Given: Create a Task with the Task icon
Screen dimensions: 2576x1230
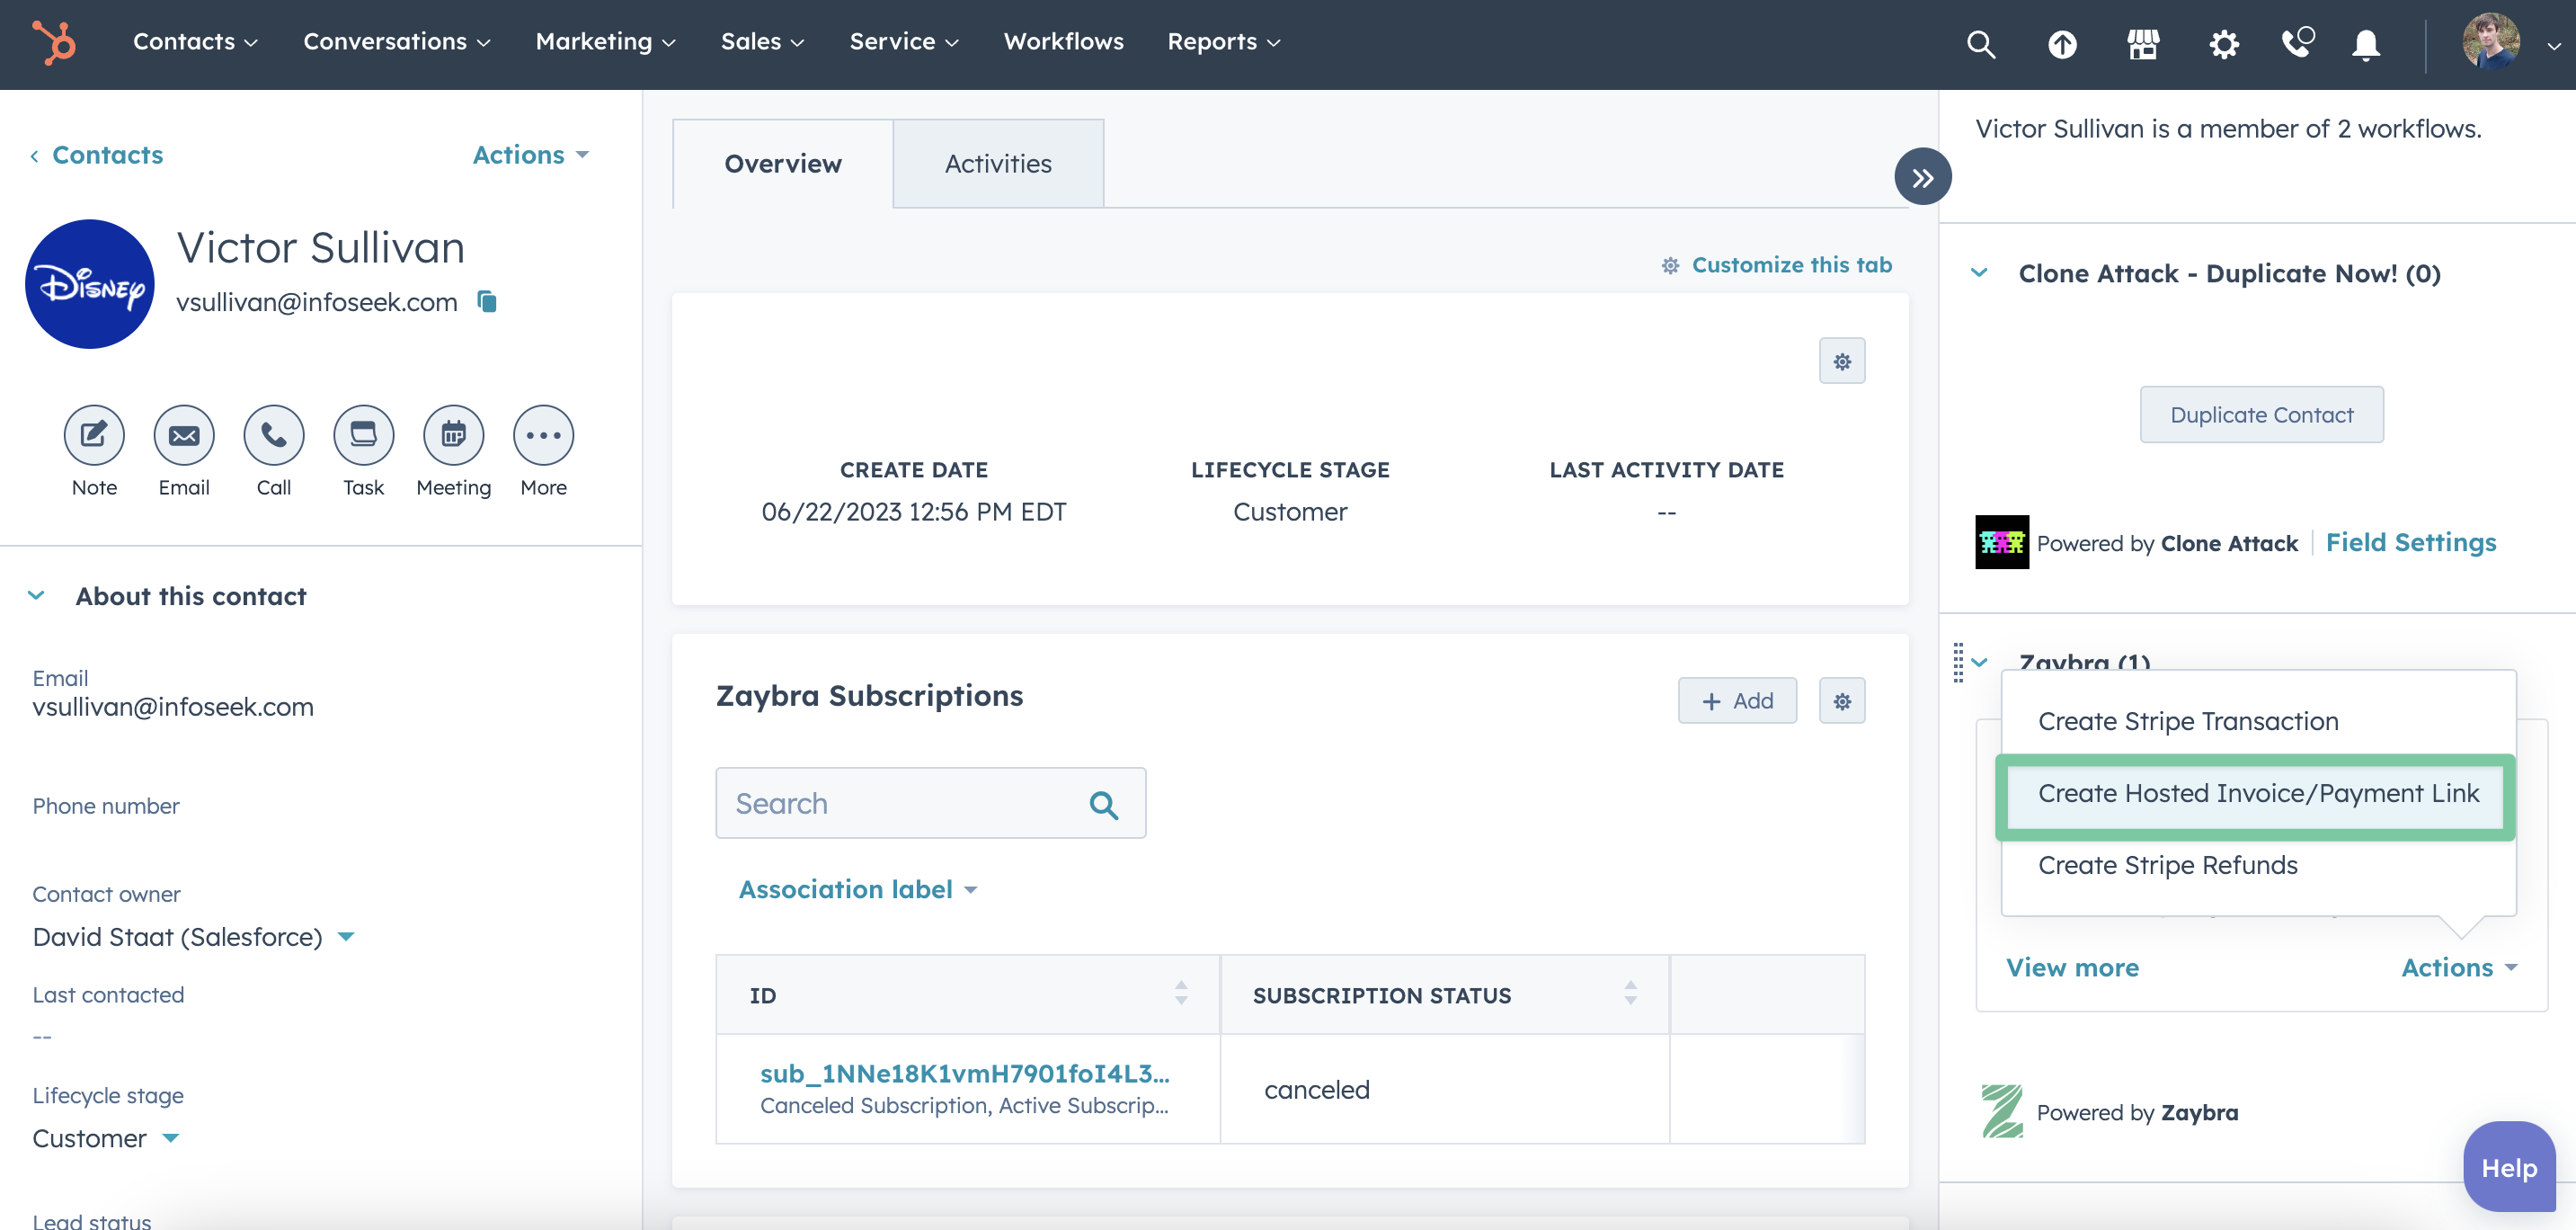Looking at the screenshot, I should click(x=364, y=435).
